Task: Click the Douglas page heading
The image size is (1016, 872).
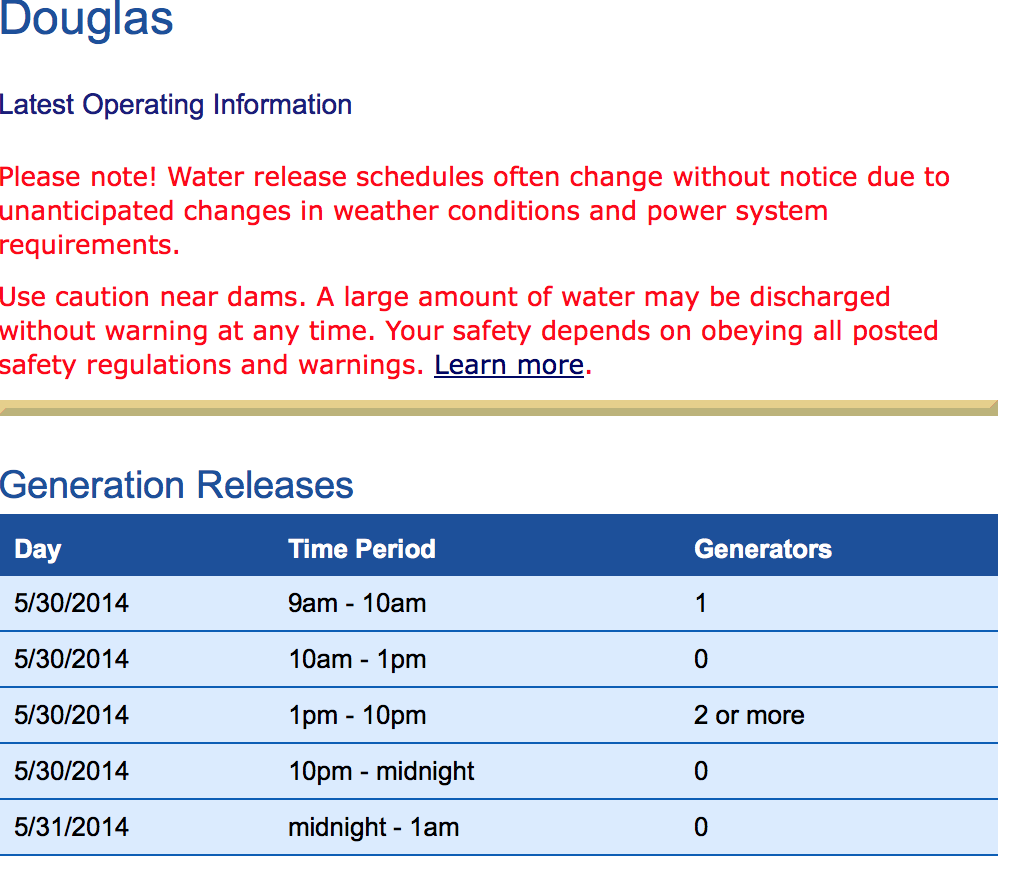Action: point(87,20)
